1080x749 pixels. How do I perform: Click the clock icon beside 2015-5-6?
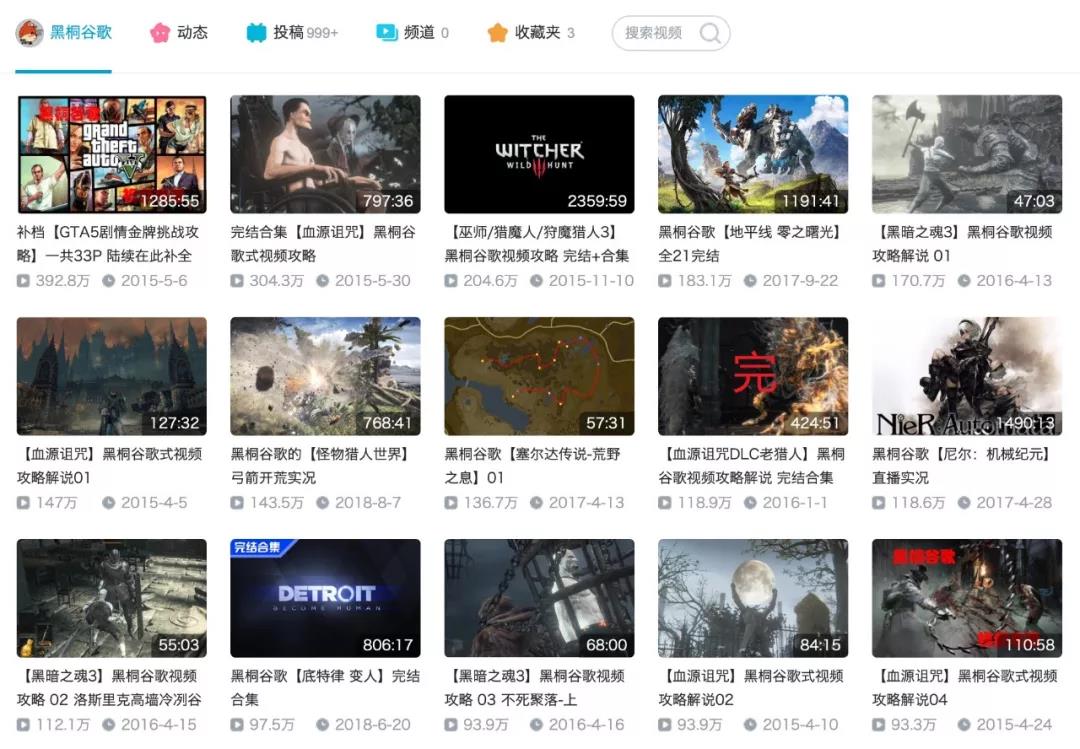tap(109, 280)
